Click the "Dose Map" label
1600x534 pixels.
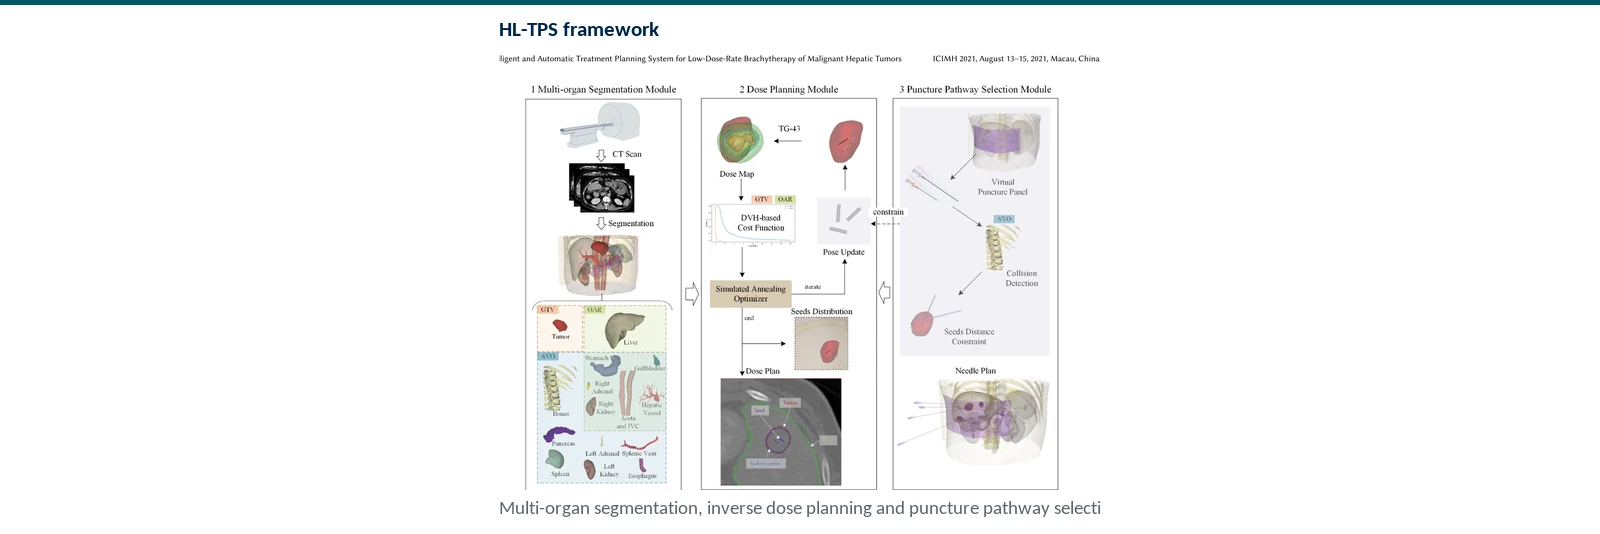pyautogui.click(x=737, y=174)
